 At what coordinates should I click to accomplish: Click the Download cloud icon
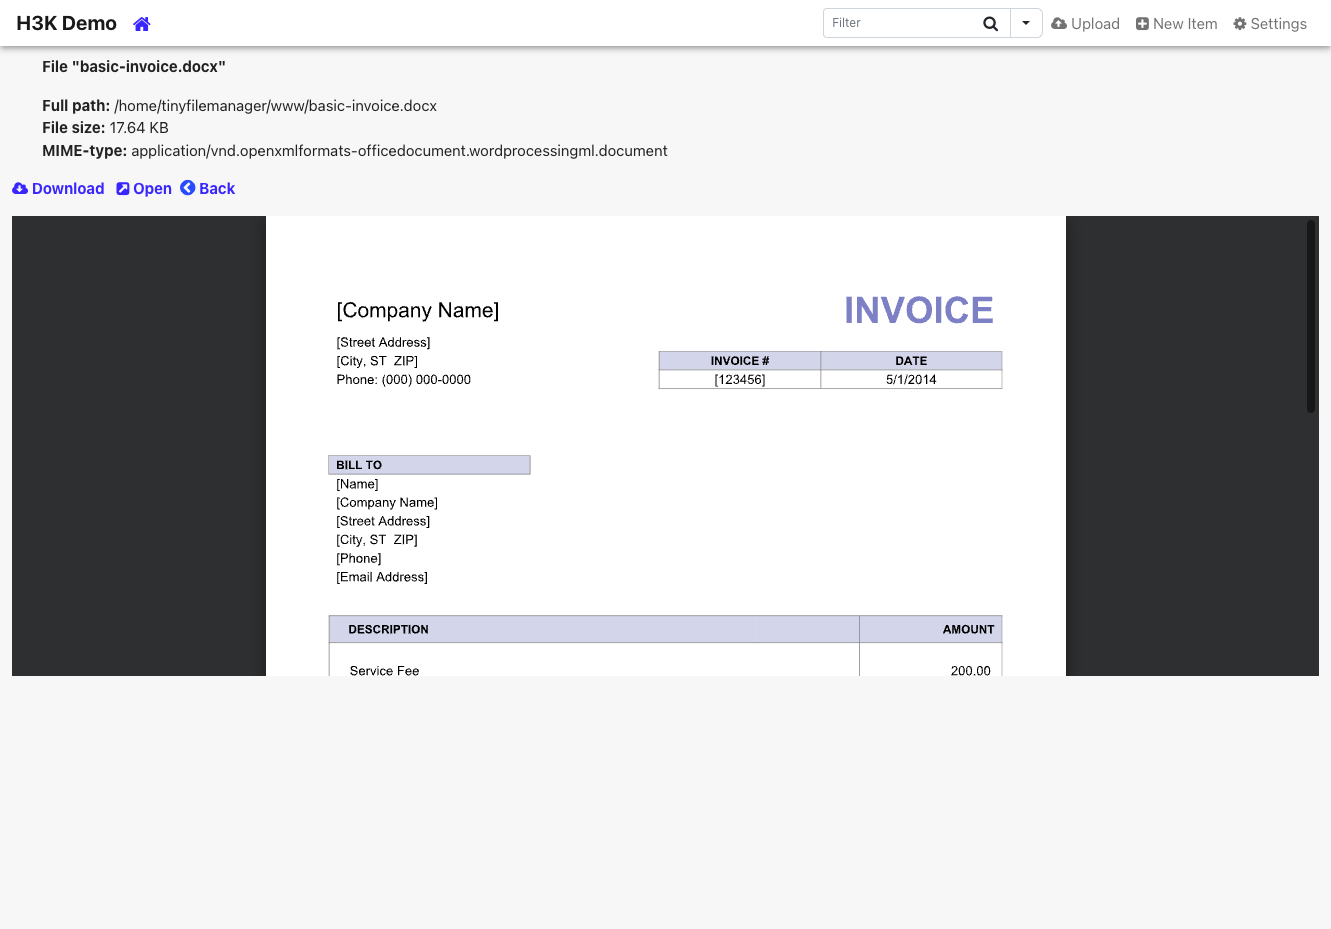(20, 189)
